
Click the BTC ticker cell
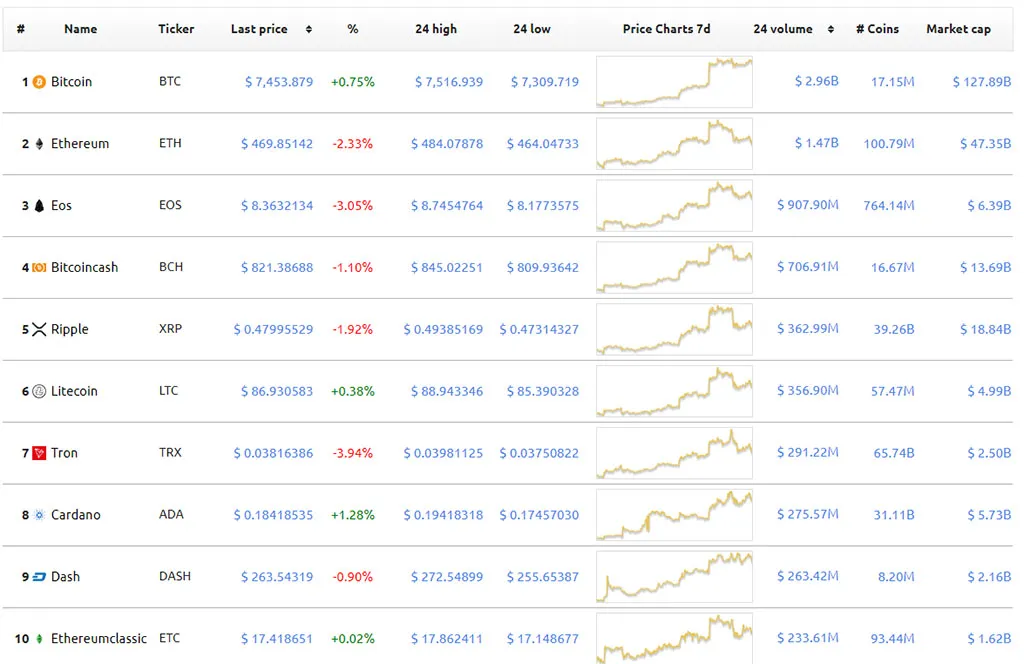coord(170,82)
